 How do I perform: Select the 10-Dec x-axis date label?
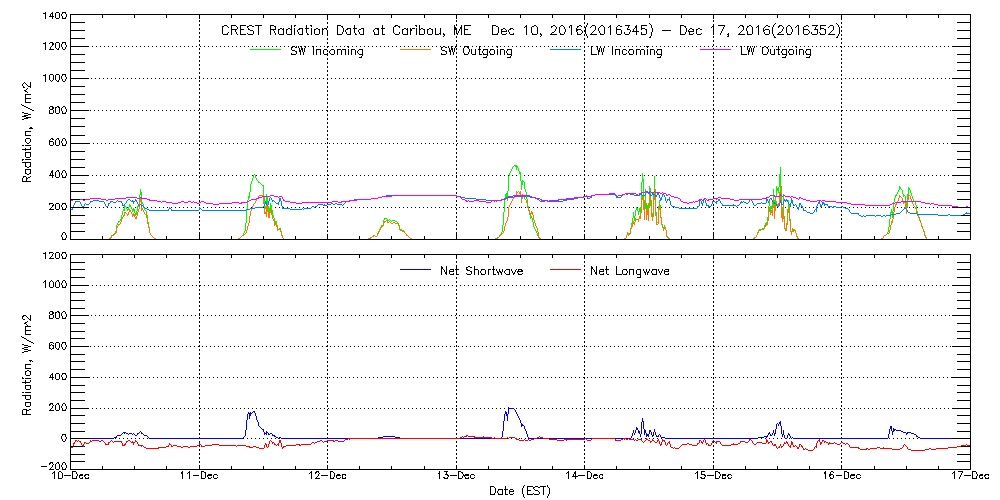(72, 476)
